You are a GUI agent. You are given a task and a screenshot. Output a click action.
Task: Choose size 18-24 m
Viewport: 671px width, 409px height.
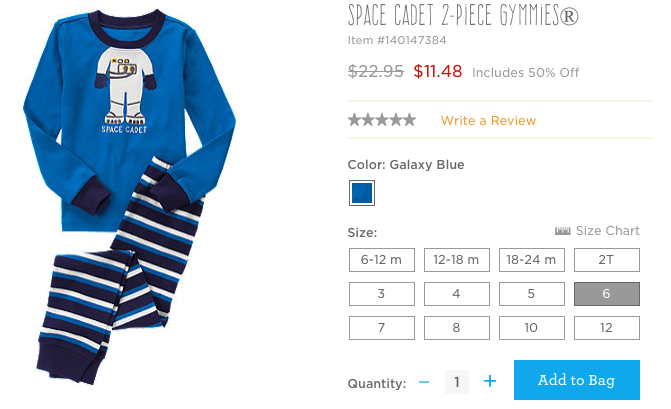531,260
